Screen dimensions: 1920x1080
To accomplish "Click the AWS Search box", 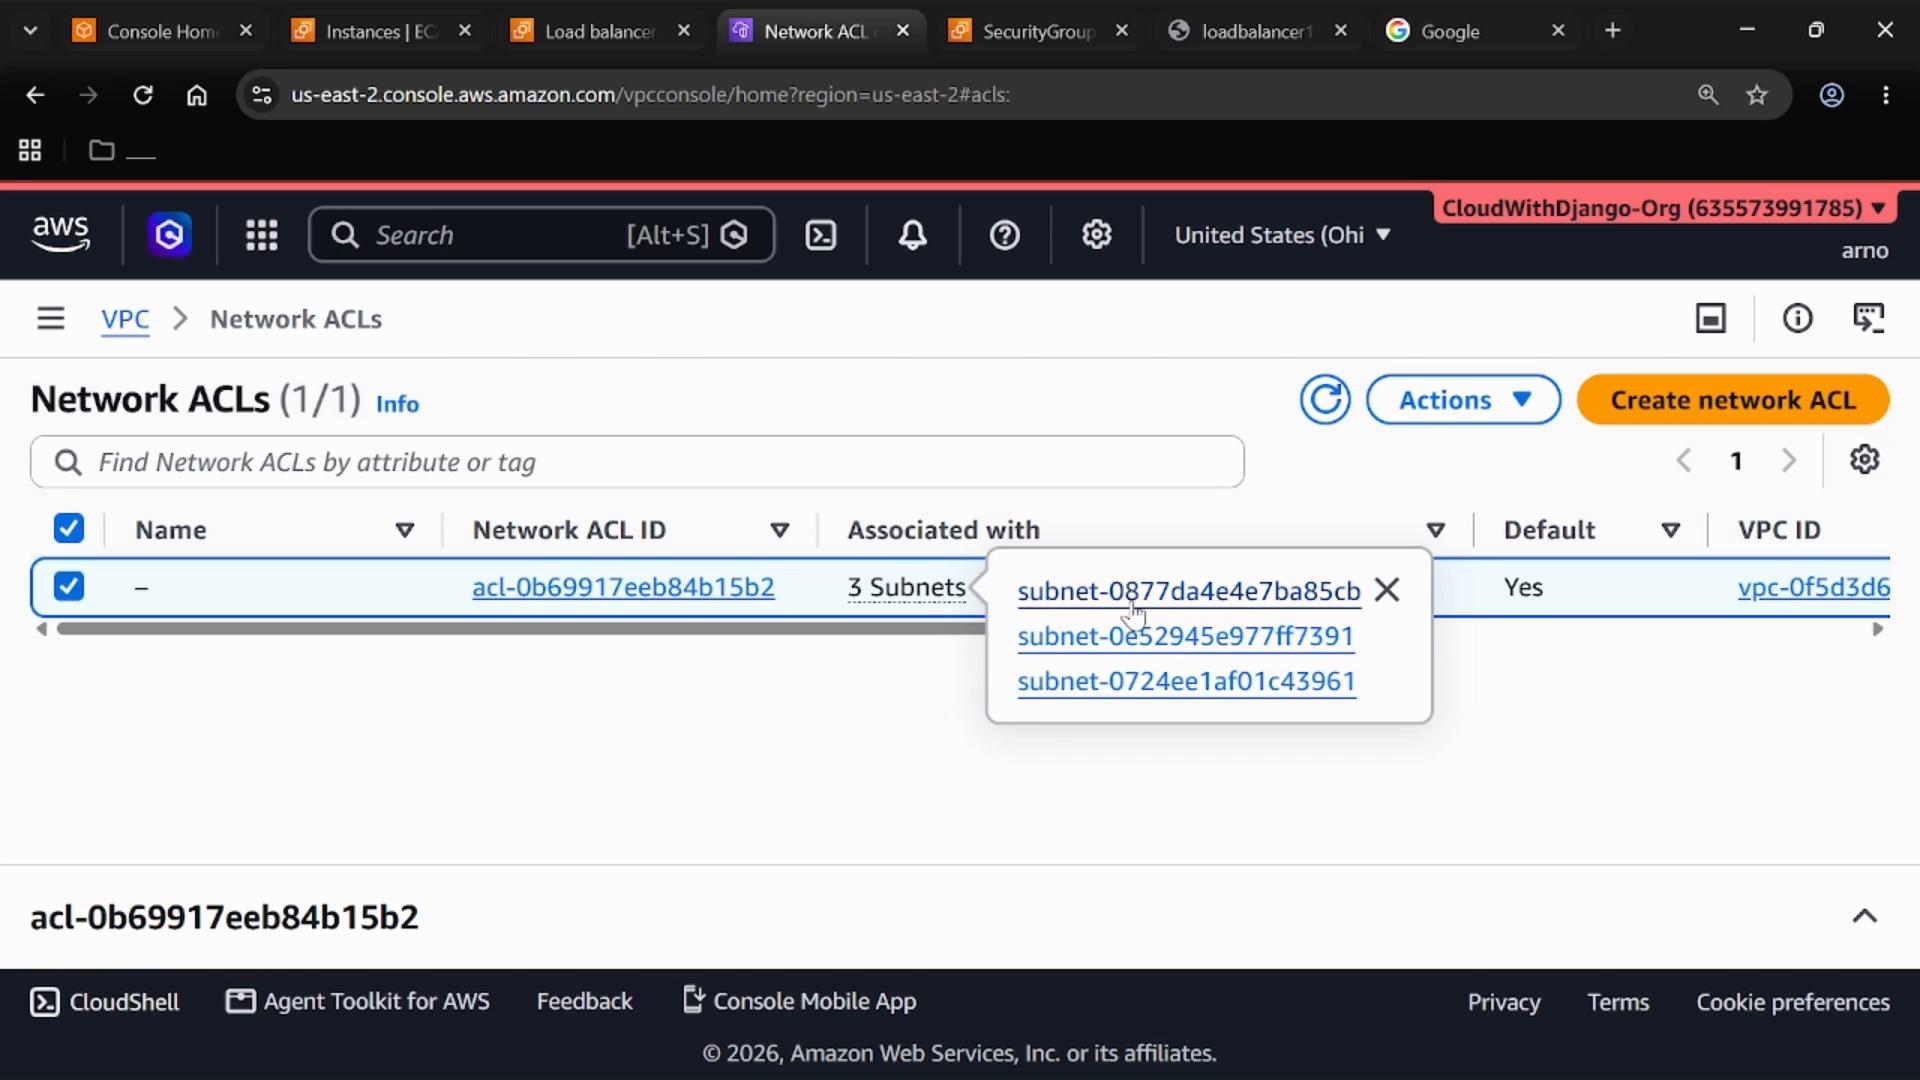I will pyautogui.click(x=541, y=235).
